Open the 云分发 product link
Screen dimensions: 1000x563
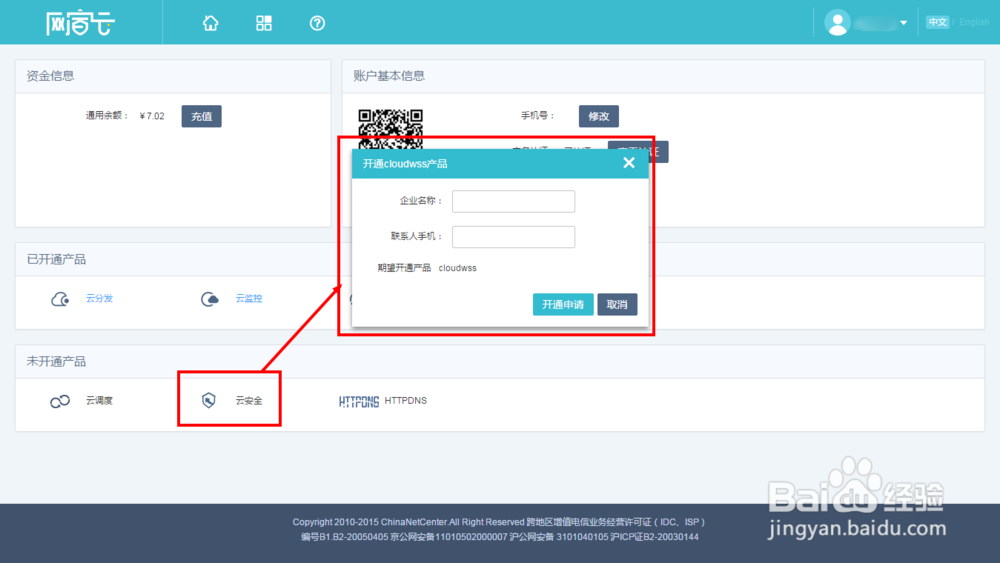(x=99, y=298)
